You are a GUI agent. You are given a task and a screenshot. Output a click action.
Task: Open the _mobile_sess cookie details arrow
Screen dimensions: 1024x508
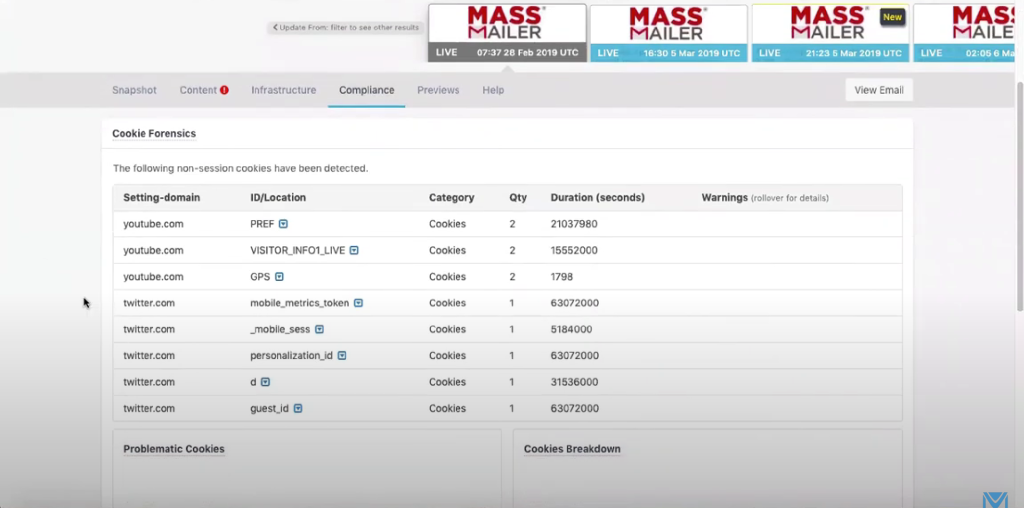coord(319,330)
